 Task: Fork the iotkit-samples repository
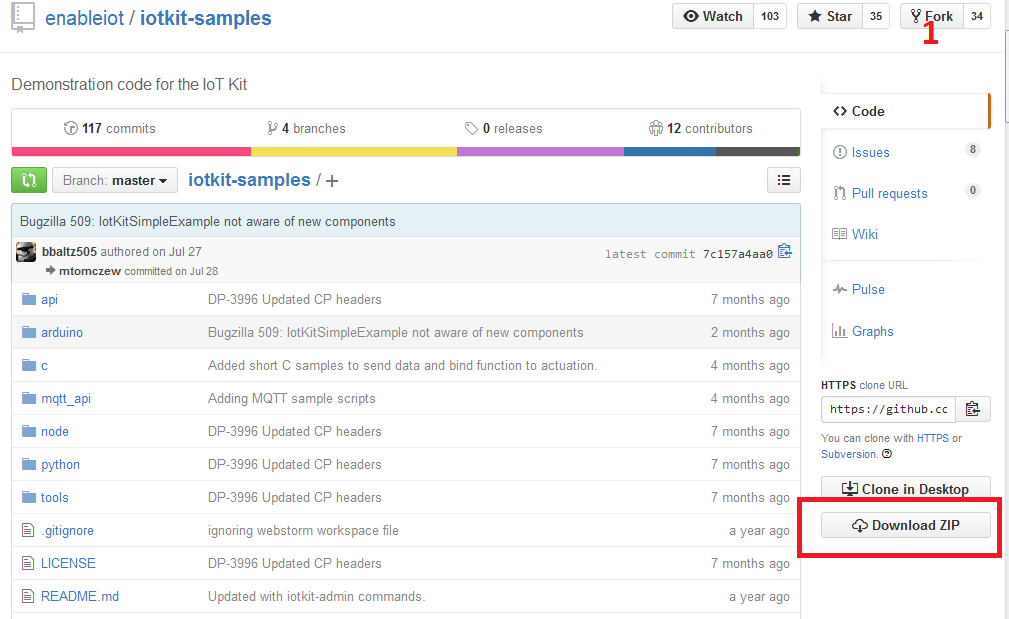click(x=932, y=16)
